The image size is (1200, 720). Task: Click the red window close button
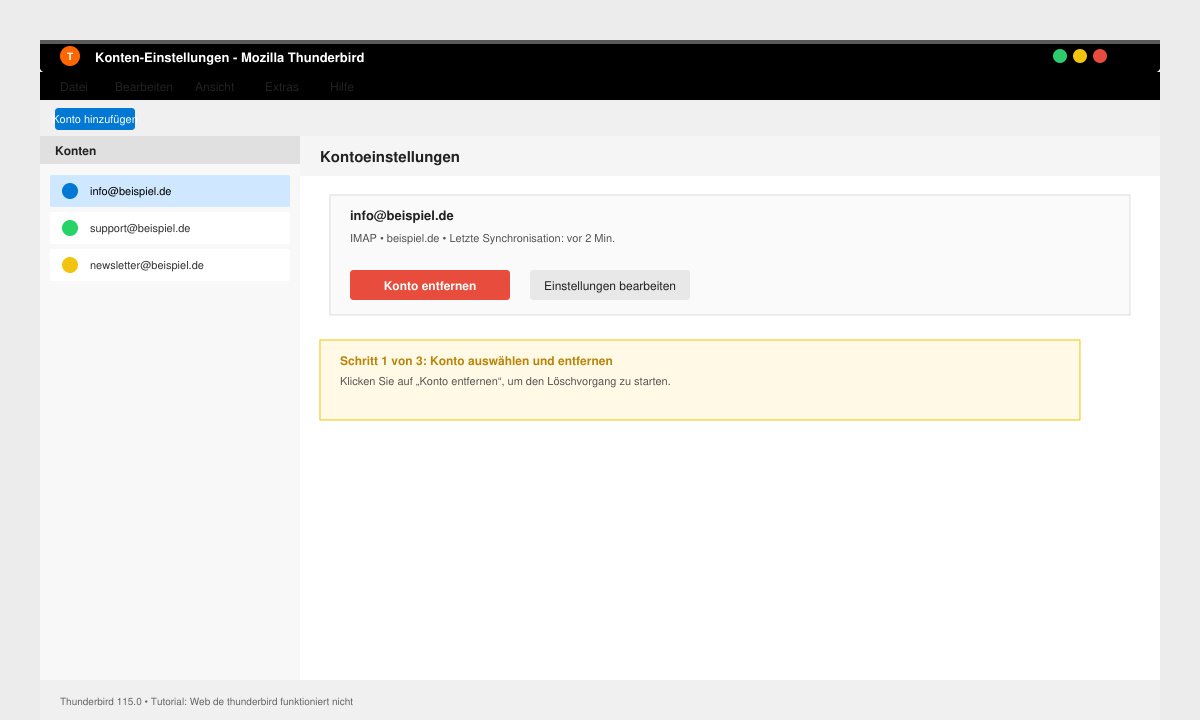(x=1100, y=56)
